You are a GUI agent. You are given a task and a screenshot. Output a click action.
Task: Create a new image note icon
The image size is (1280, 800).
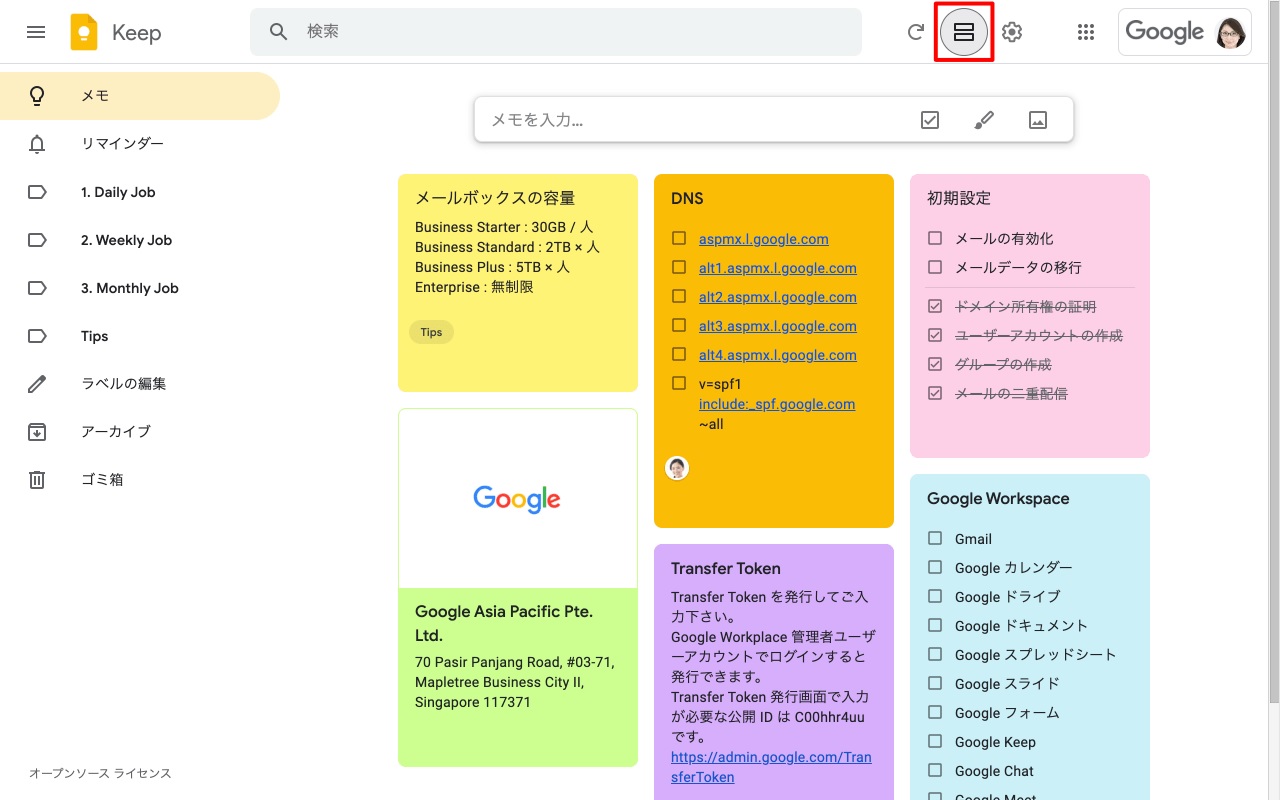1038,120
